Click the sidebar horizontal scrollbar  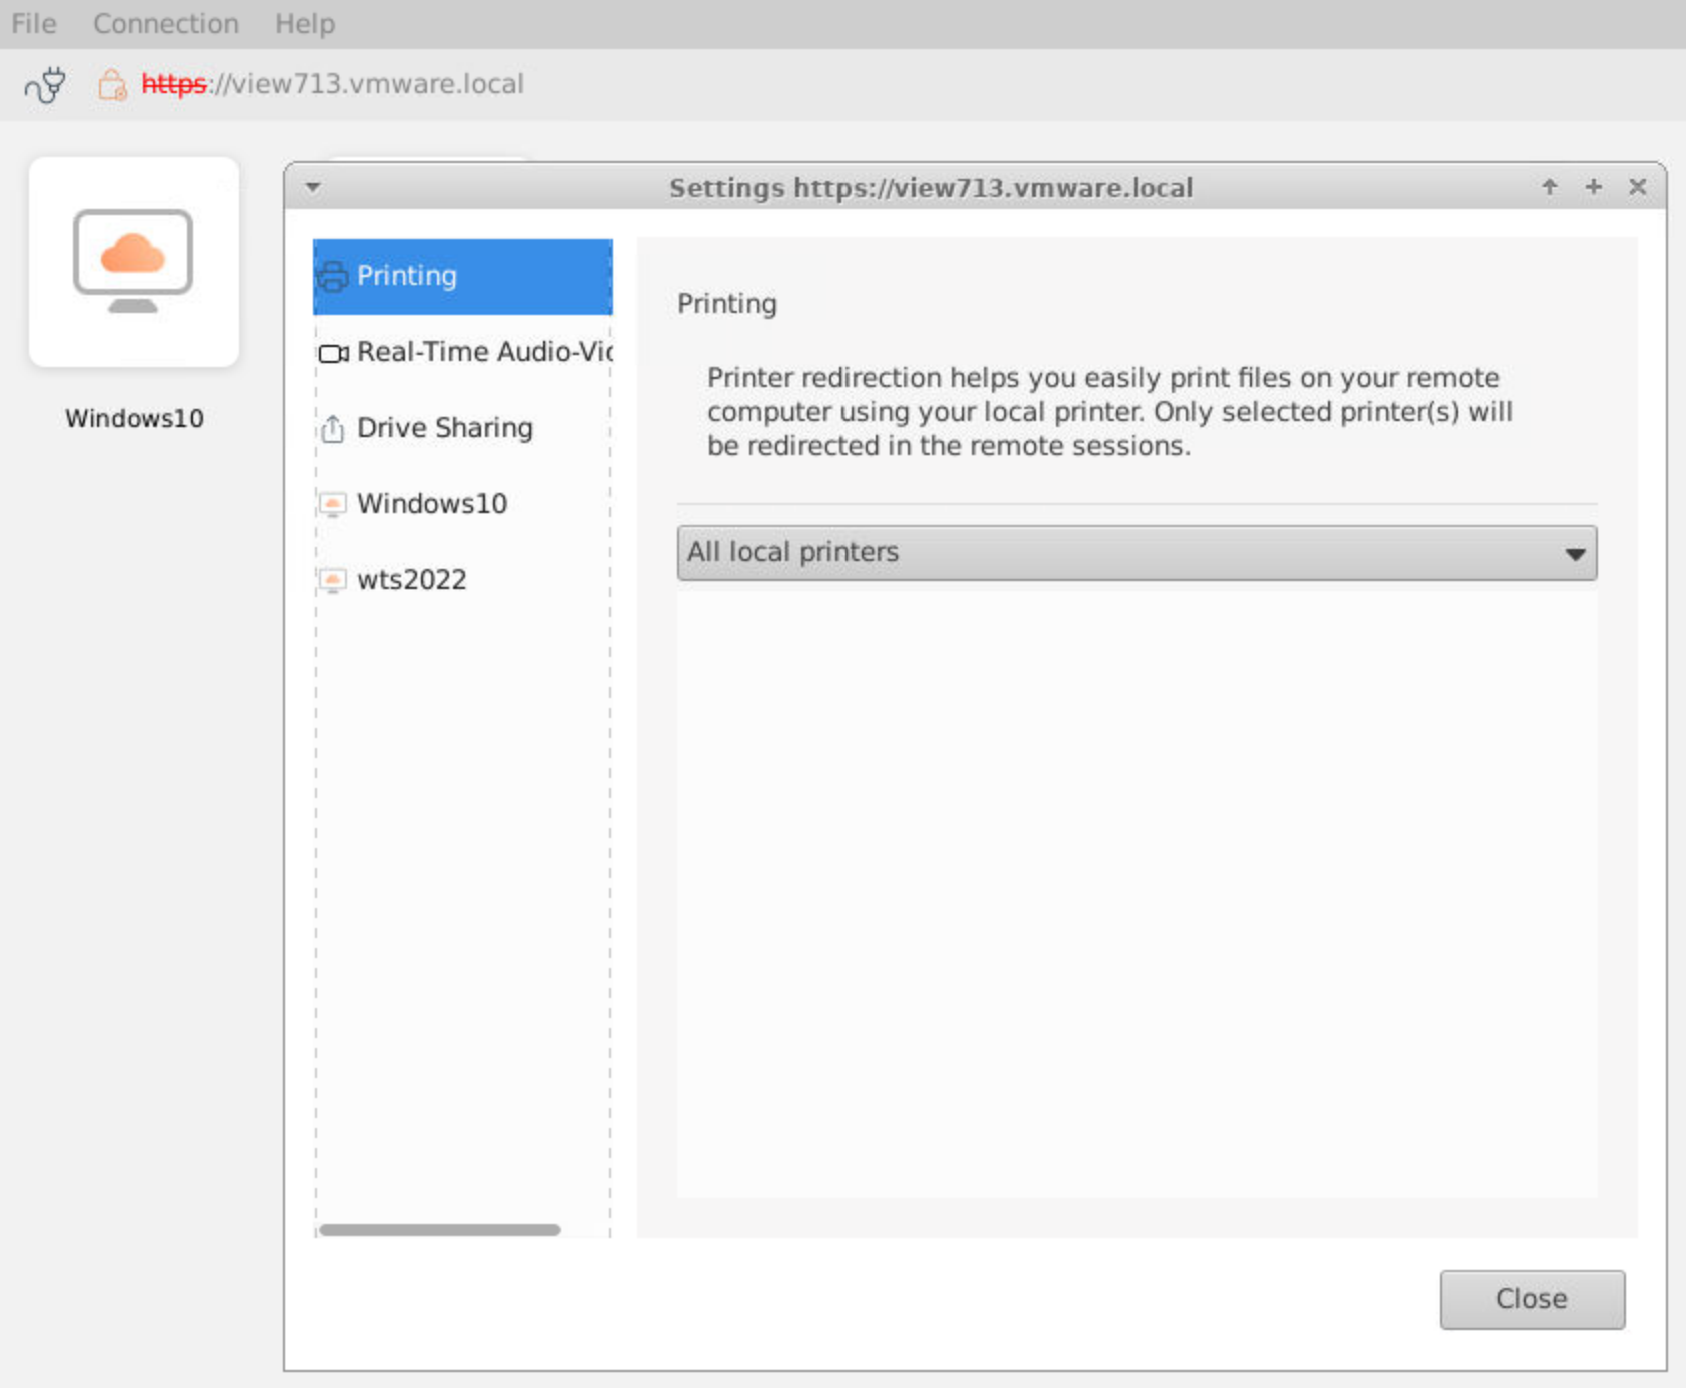[x=439, y=1230]
